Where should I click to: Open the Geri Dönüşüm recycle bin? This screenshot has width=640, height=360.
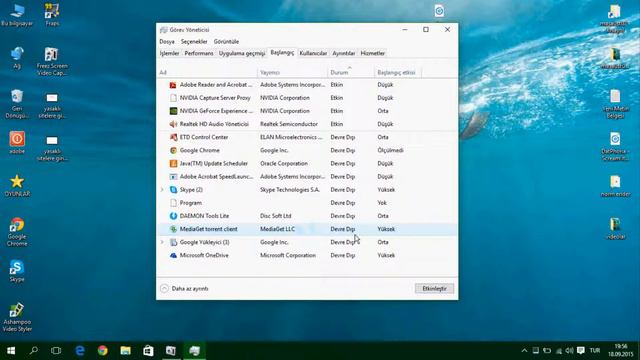click(x=17, y=104)
